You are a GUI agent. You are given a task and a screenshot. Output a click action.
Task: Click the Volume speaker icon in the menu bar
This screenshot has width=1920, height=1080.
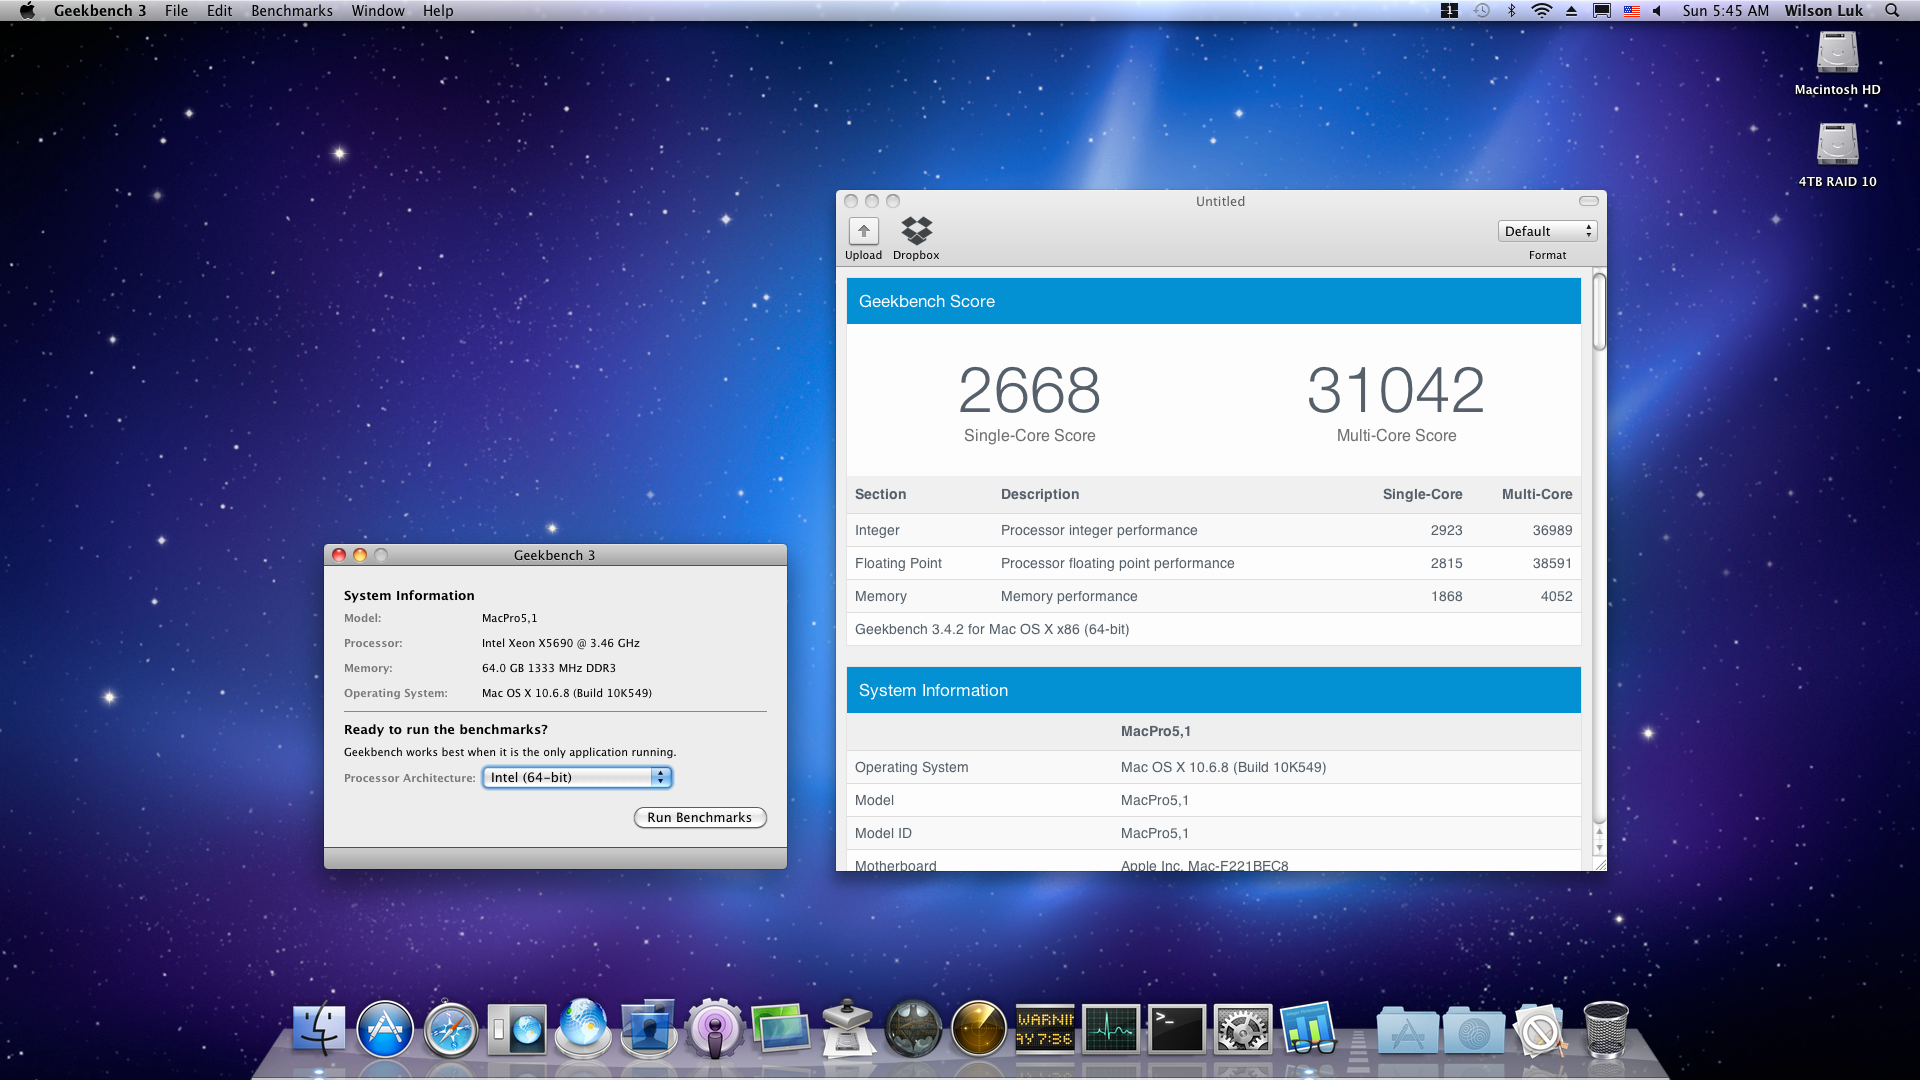pos(1657,10)
